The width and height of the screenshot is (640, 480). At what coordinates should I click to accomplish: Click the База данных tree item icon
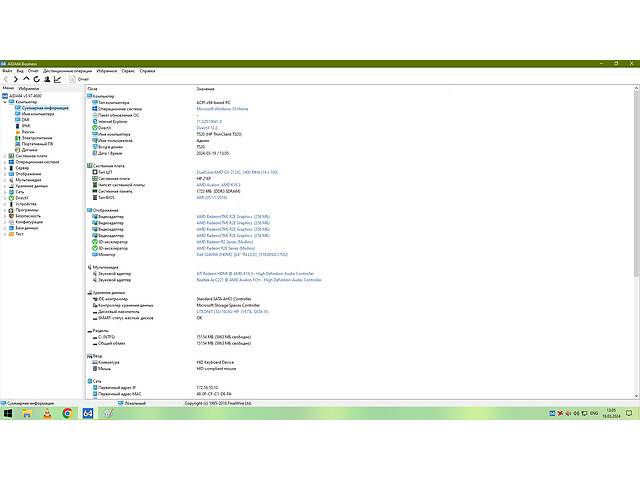click(11, 228)
